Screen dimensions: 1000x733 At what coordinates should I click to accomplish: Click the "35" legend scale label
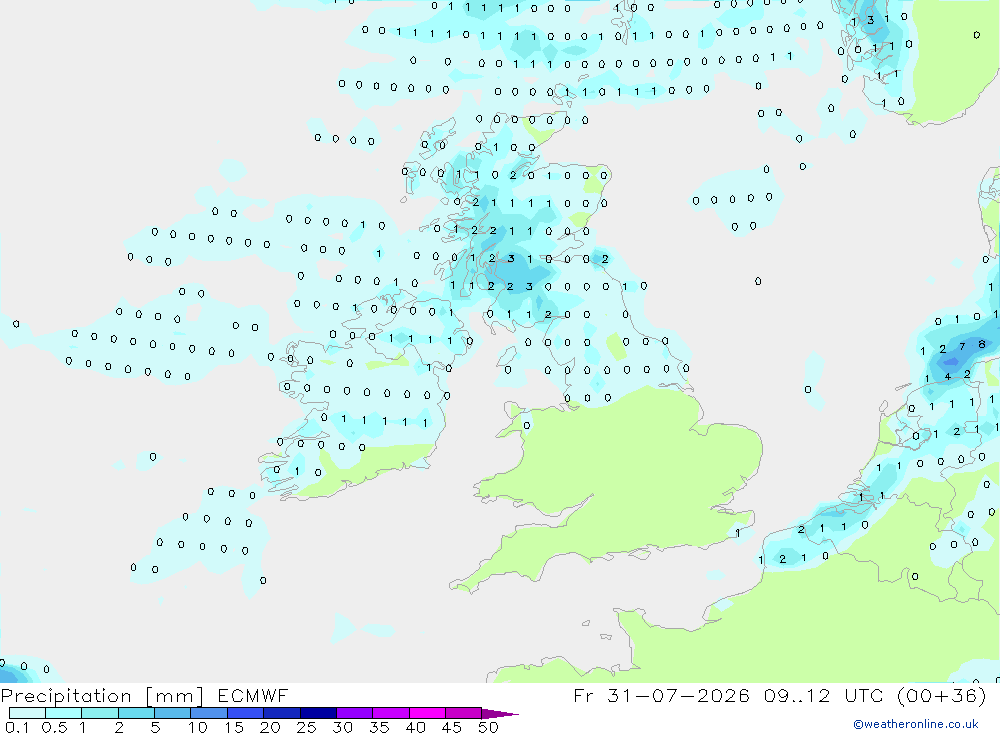pos(379,727)
